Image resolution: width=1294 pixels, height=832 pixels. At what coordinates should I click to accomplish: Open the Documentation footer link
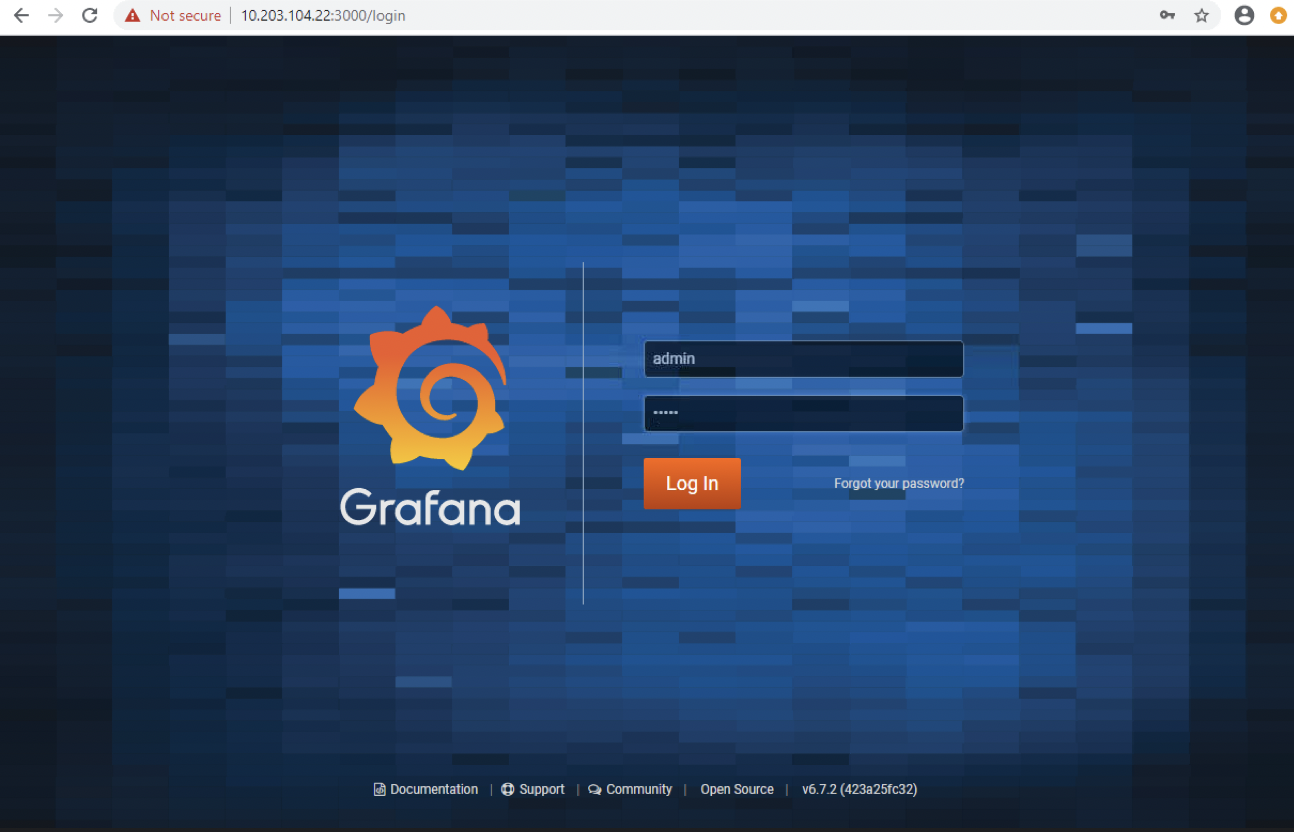pyautogui.click(x=434, y=790)
